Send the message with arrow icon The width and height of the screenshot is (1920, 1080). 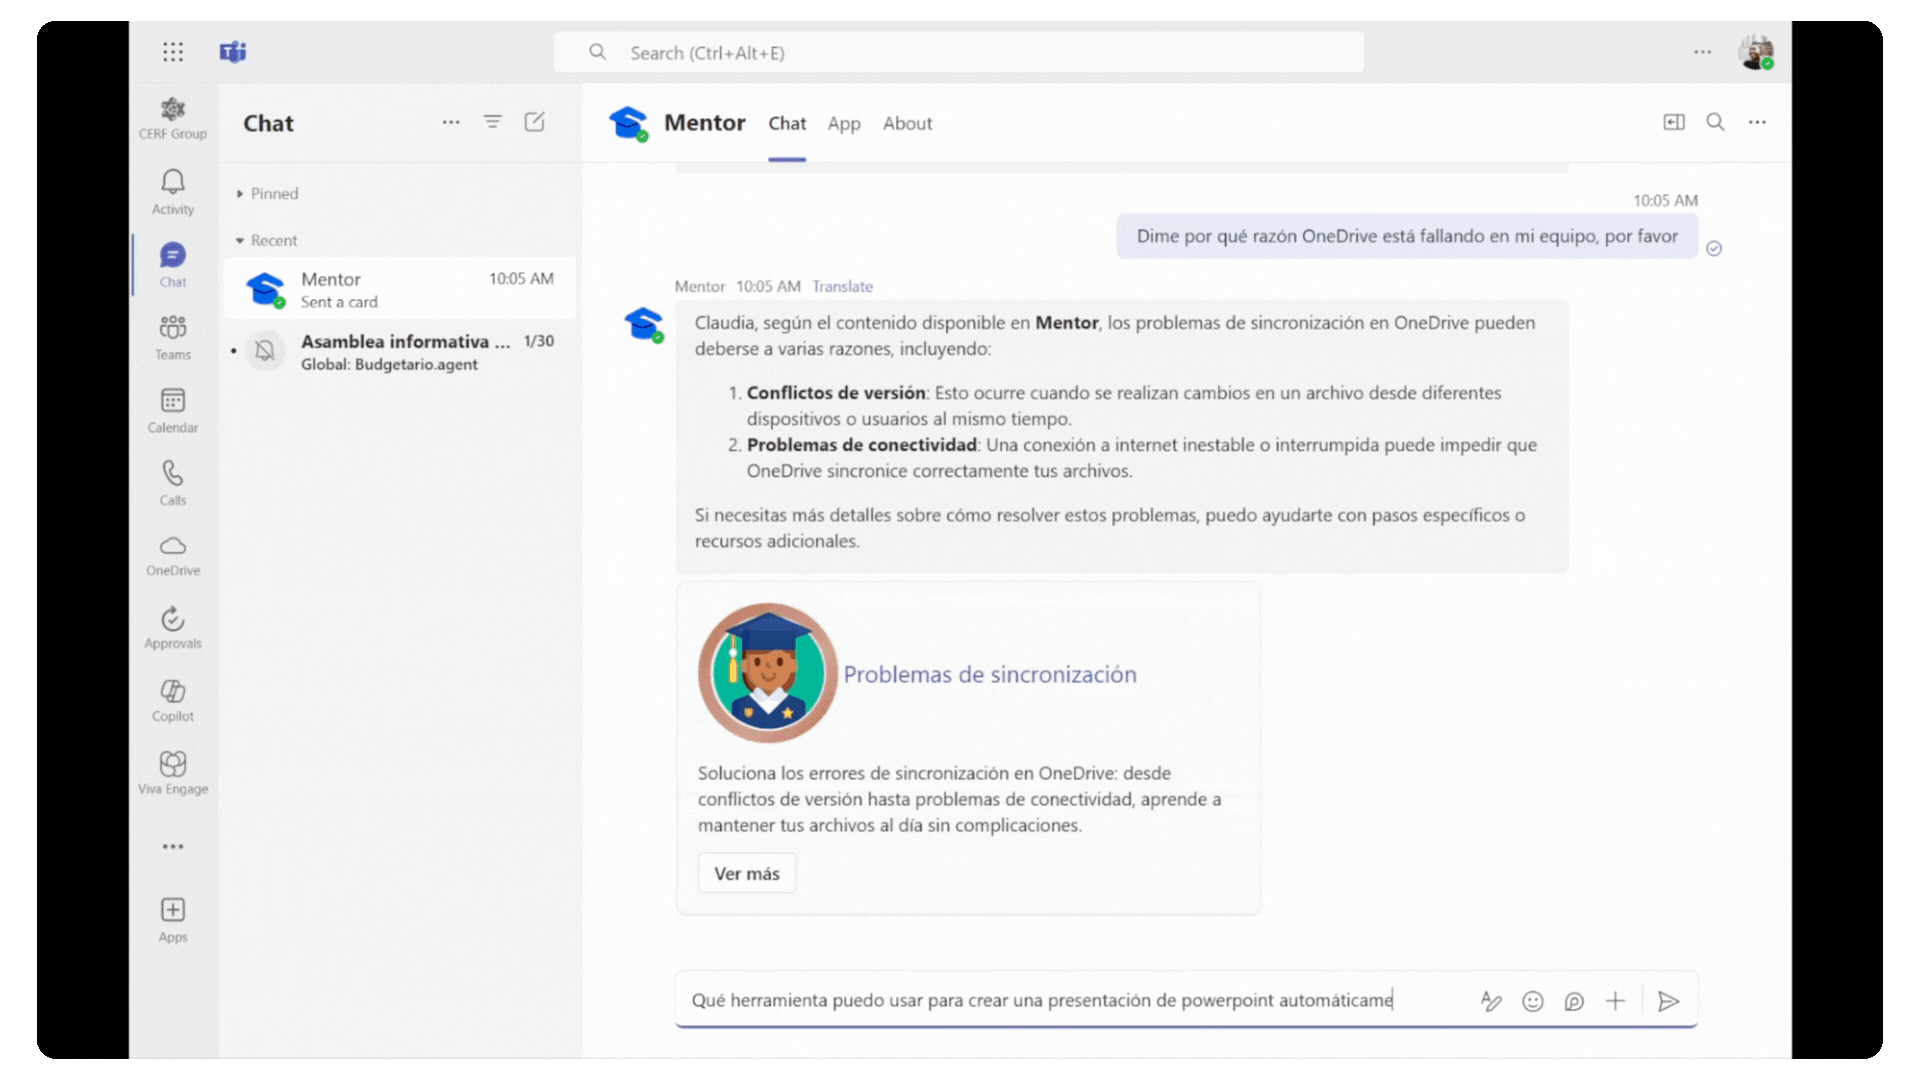[1668, 1001]
